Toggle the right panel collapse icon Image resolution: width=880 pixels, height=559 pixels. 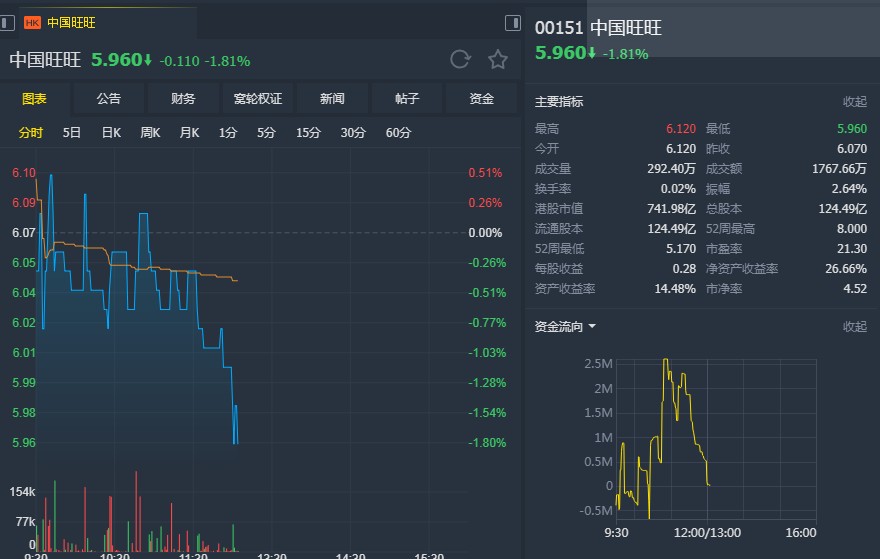(513, 23)
